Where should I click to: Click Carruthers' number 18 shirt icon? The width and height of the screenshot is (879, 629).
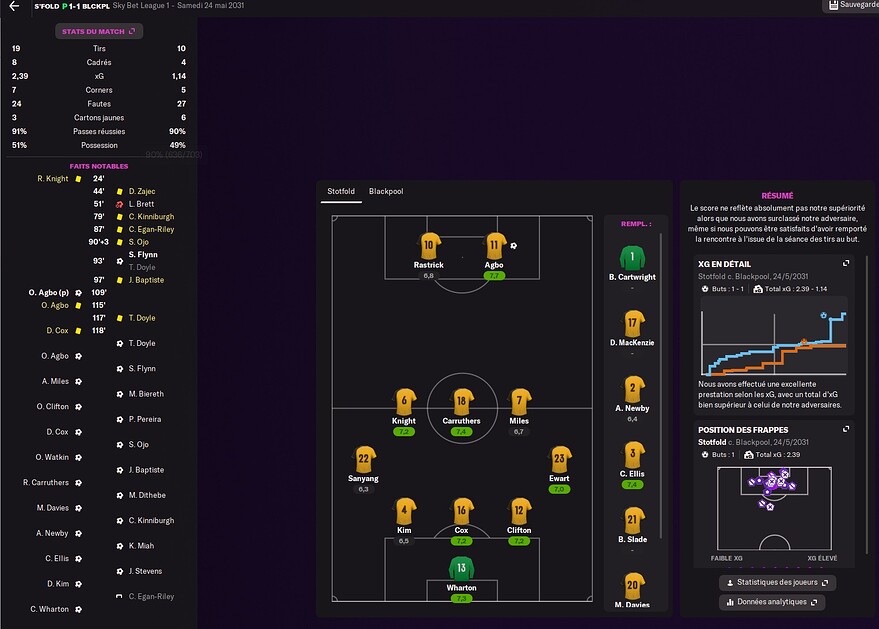click(461, 402)
